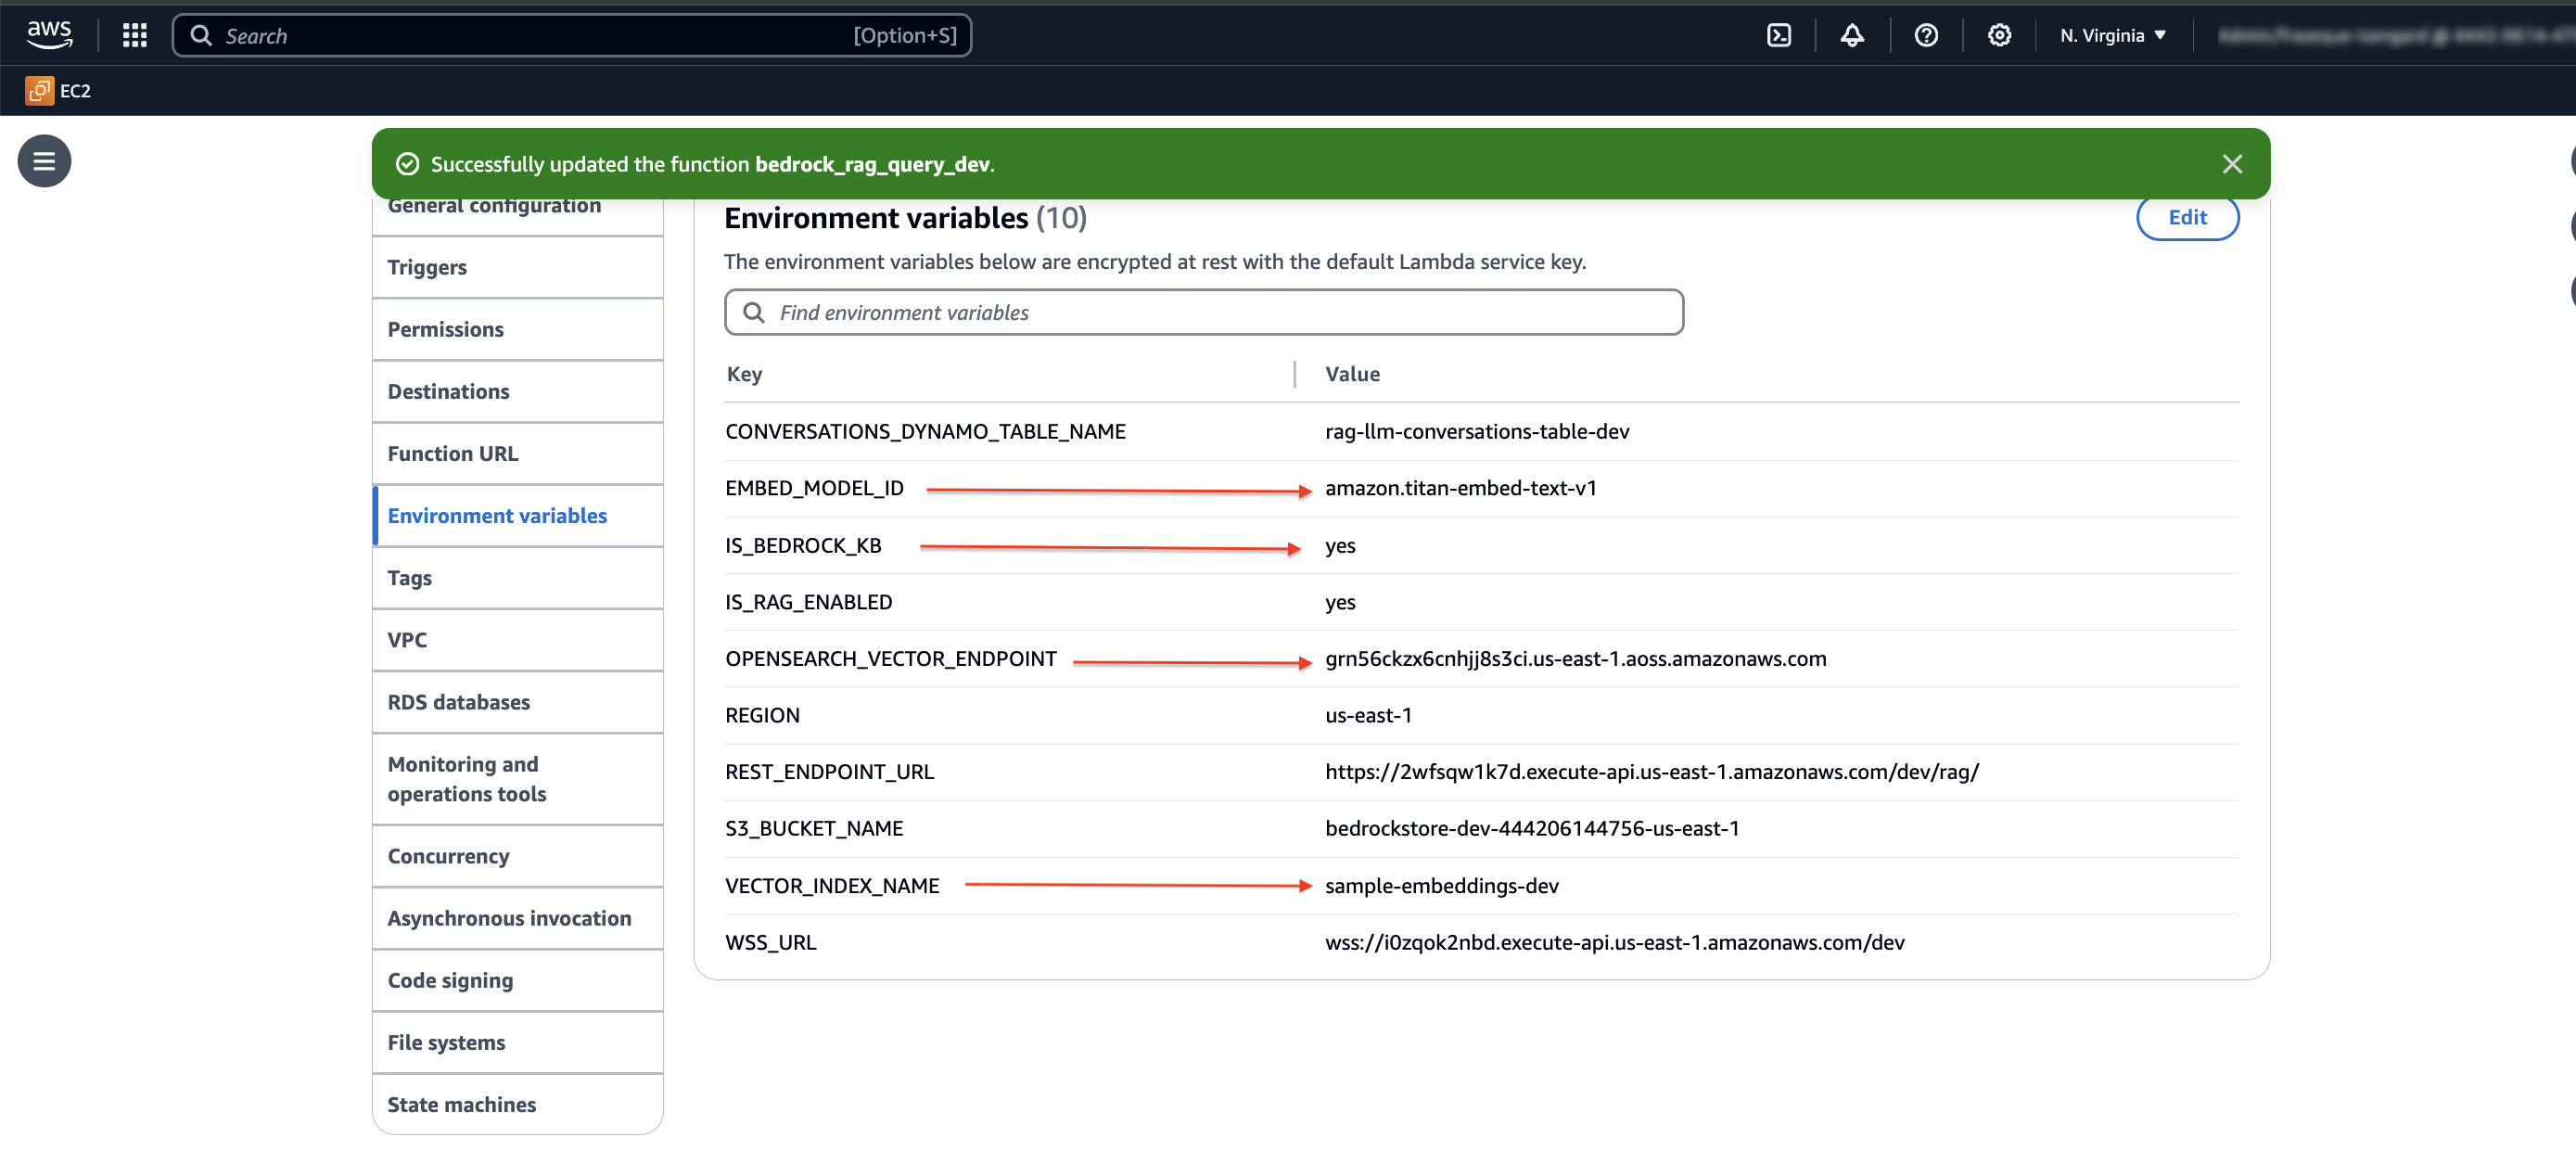Click the AWS services grid icon
2576x1176 pixels.
[134, 34]
